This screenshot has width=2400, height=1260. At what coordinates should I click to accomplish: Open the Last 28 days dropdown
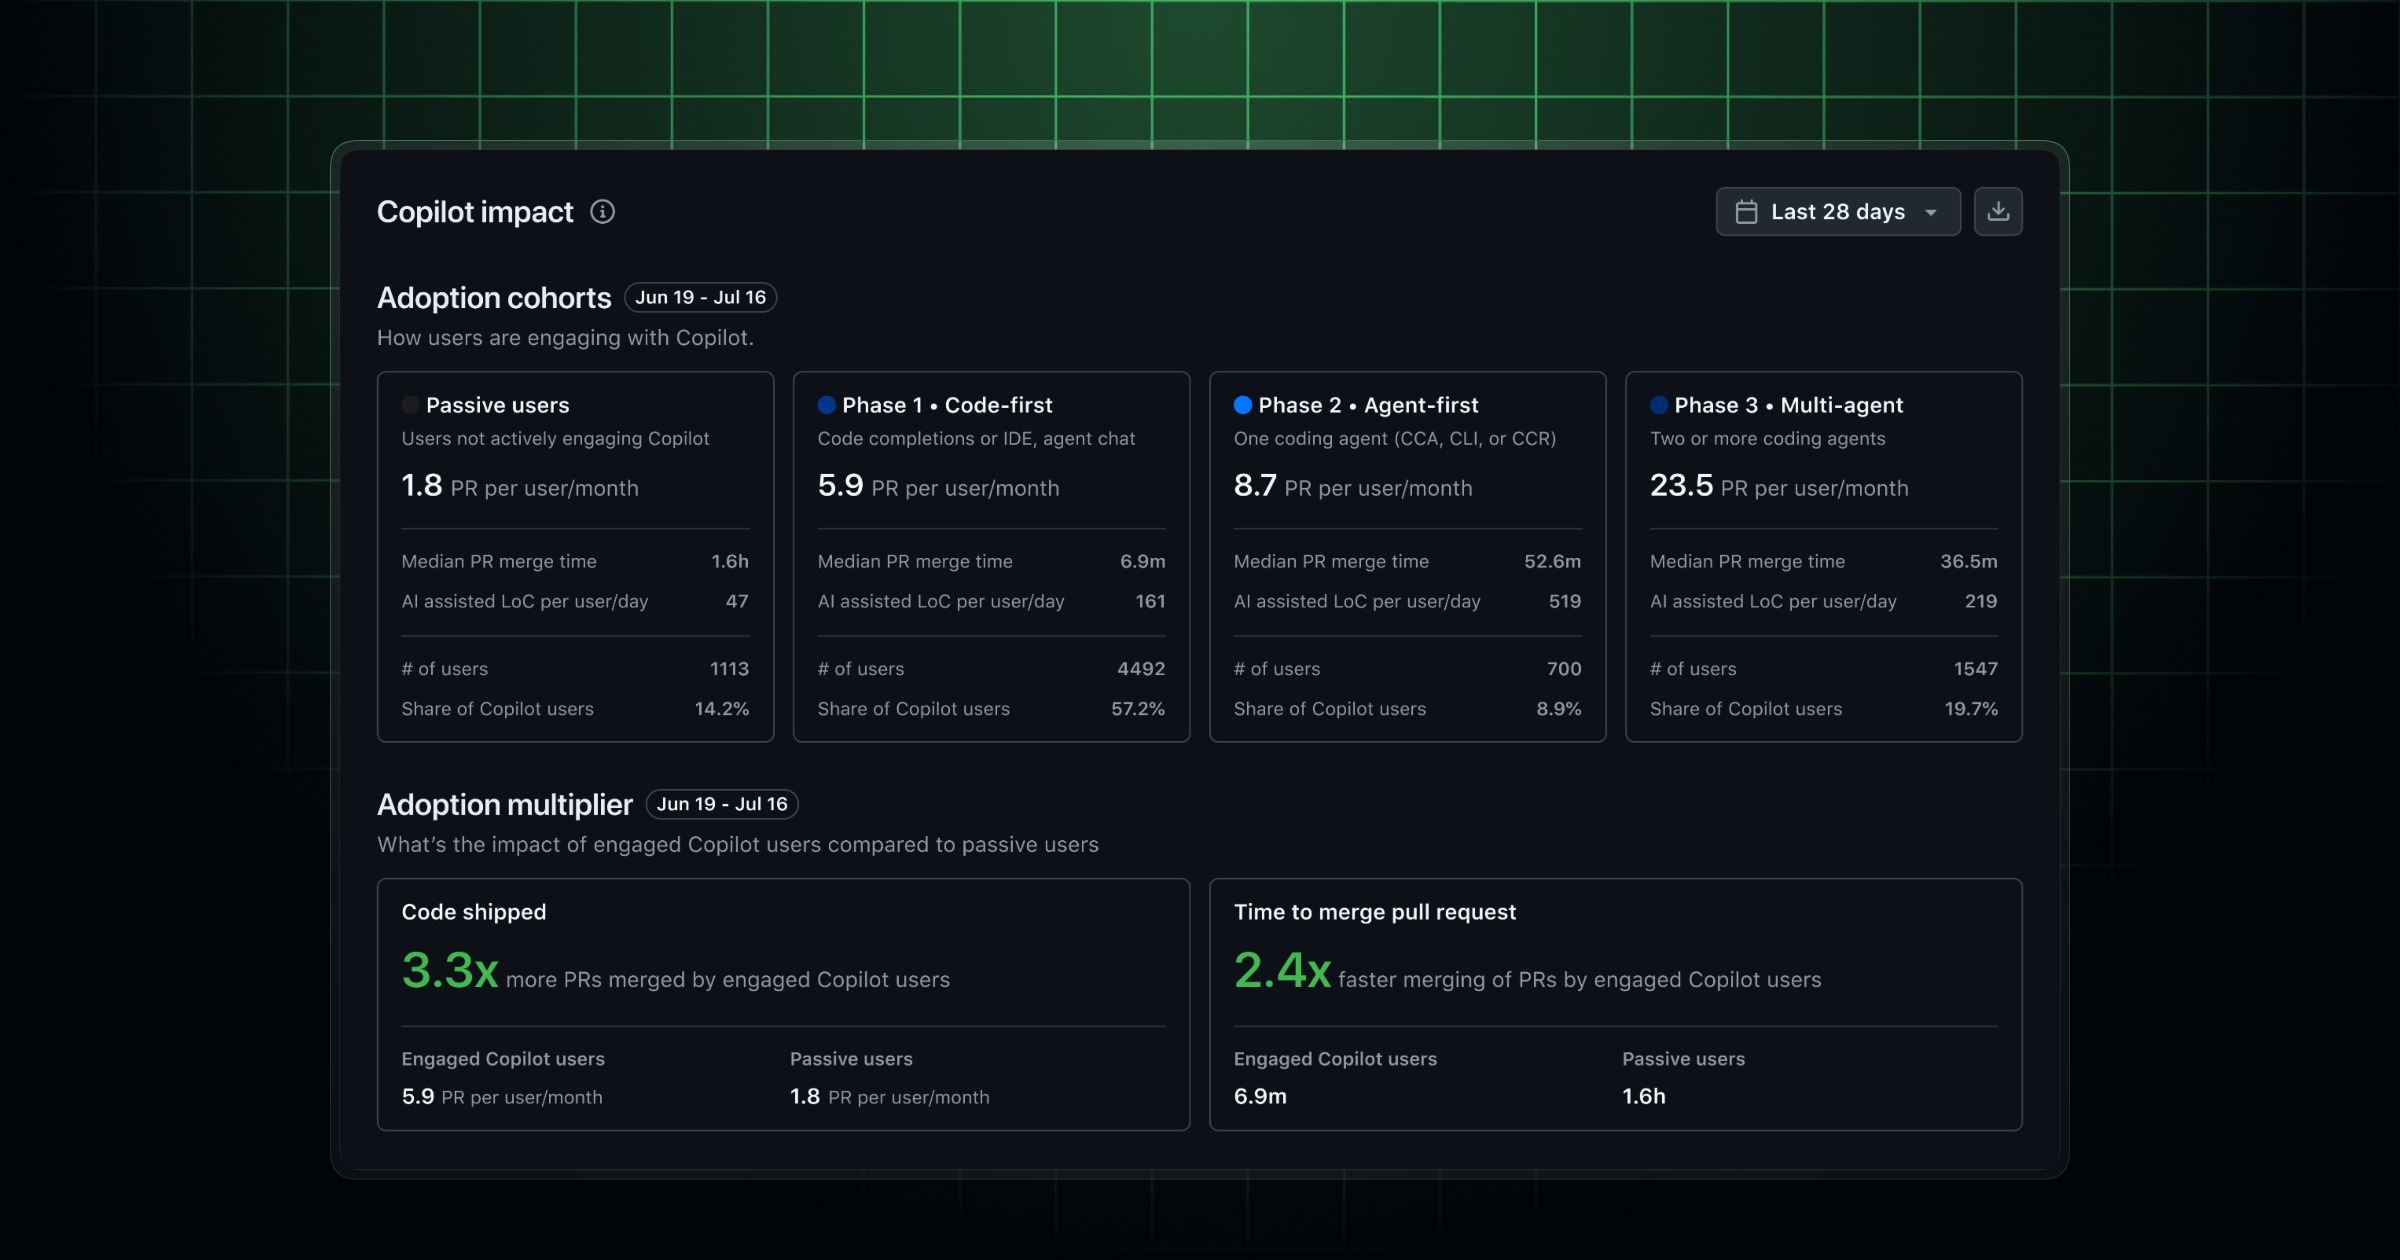click(x=1838, y=211)
